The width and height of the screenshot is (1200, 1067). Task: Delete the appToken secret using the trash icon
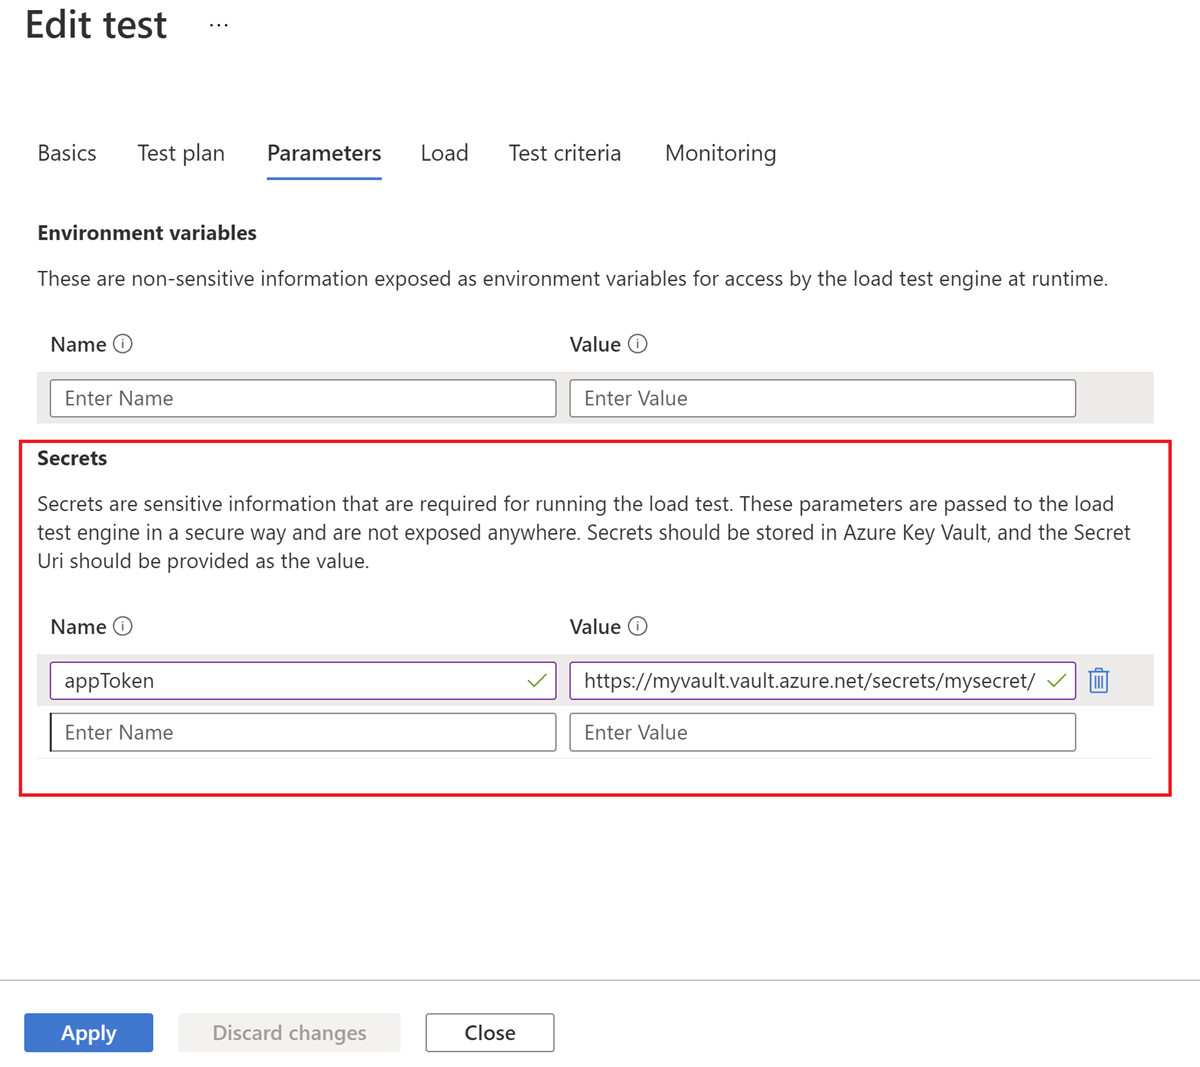point(1098,680)
